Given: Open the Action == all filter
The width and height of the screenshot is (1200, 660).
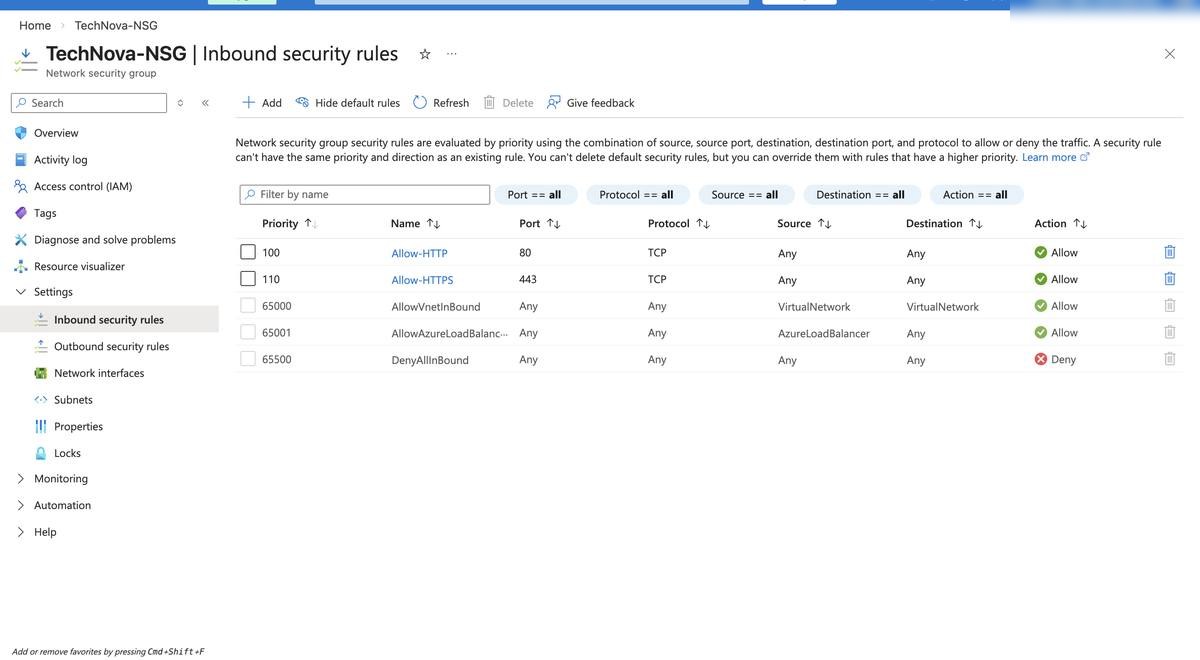Looking at the screenshot, I should coord(976,194).
